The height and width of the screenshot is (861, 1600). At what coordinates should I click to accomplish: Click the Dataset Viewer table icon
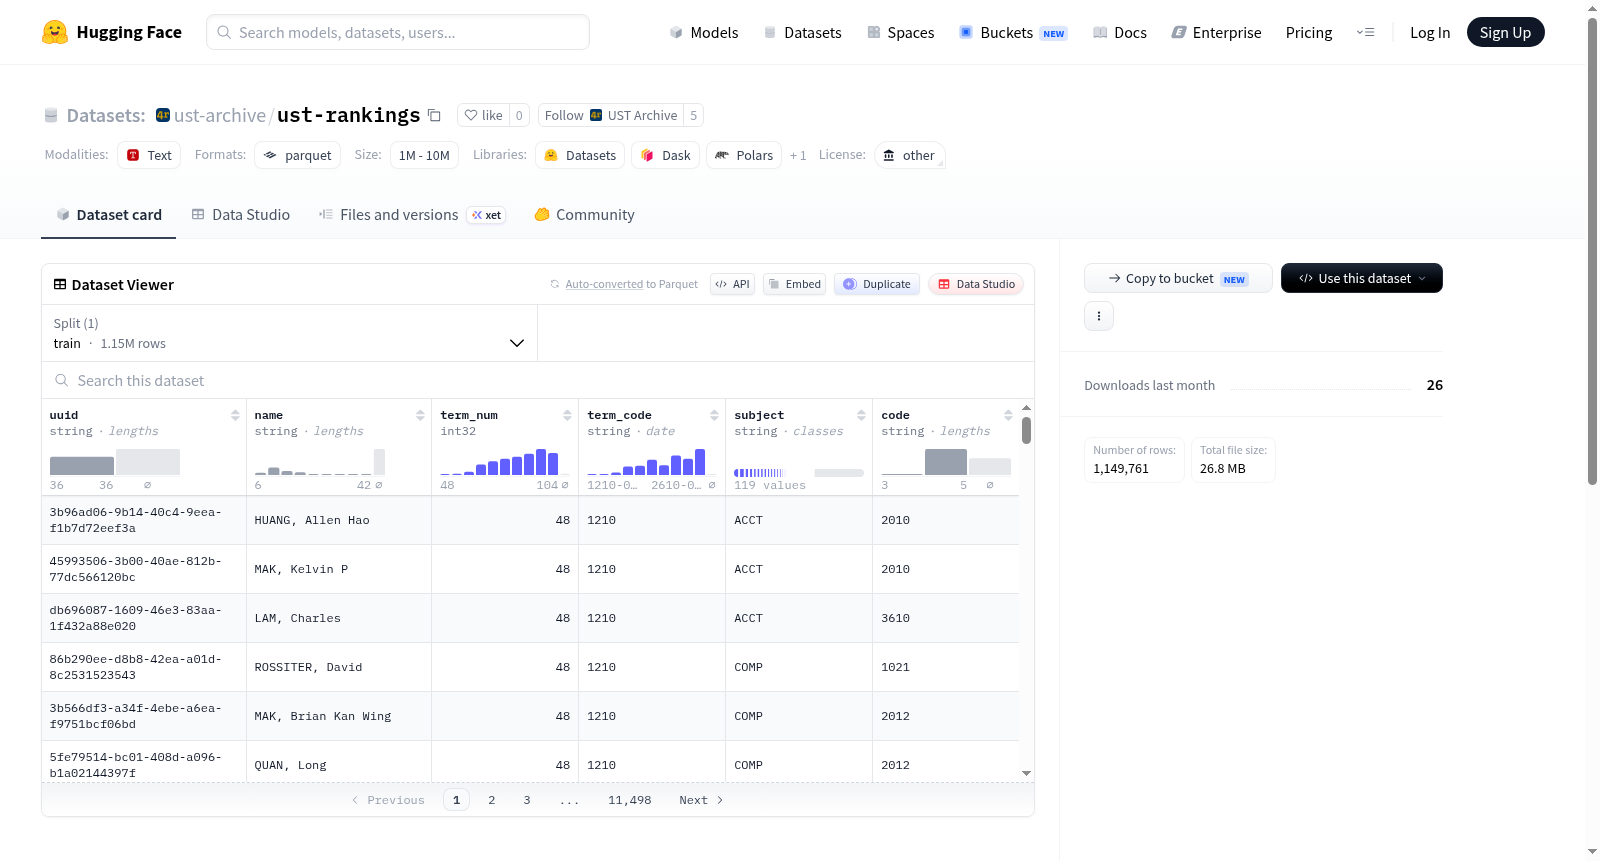[x=60, y=284]
